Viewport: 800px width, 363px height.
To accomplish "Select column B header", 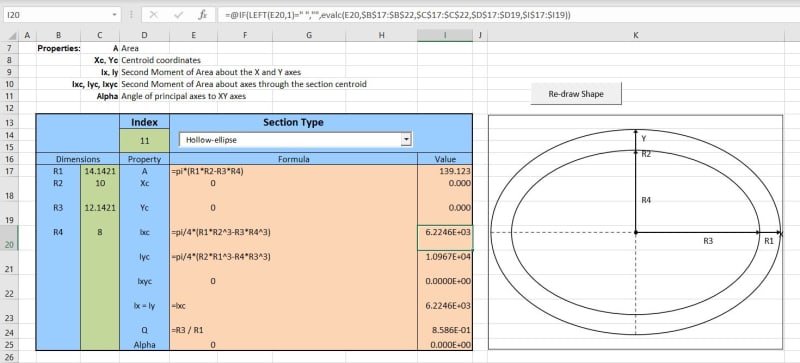I will coord(58,35).
